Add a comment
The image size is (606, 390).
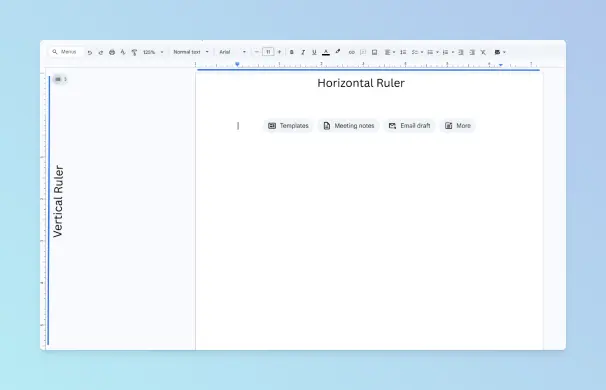(x=363, y=52)
